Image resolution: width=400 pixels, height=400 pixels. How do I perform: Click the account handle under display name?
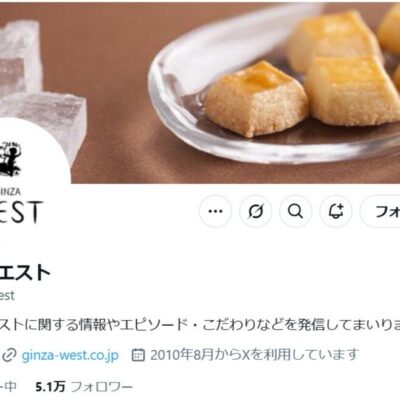click(x=7, y=296)
